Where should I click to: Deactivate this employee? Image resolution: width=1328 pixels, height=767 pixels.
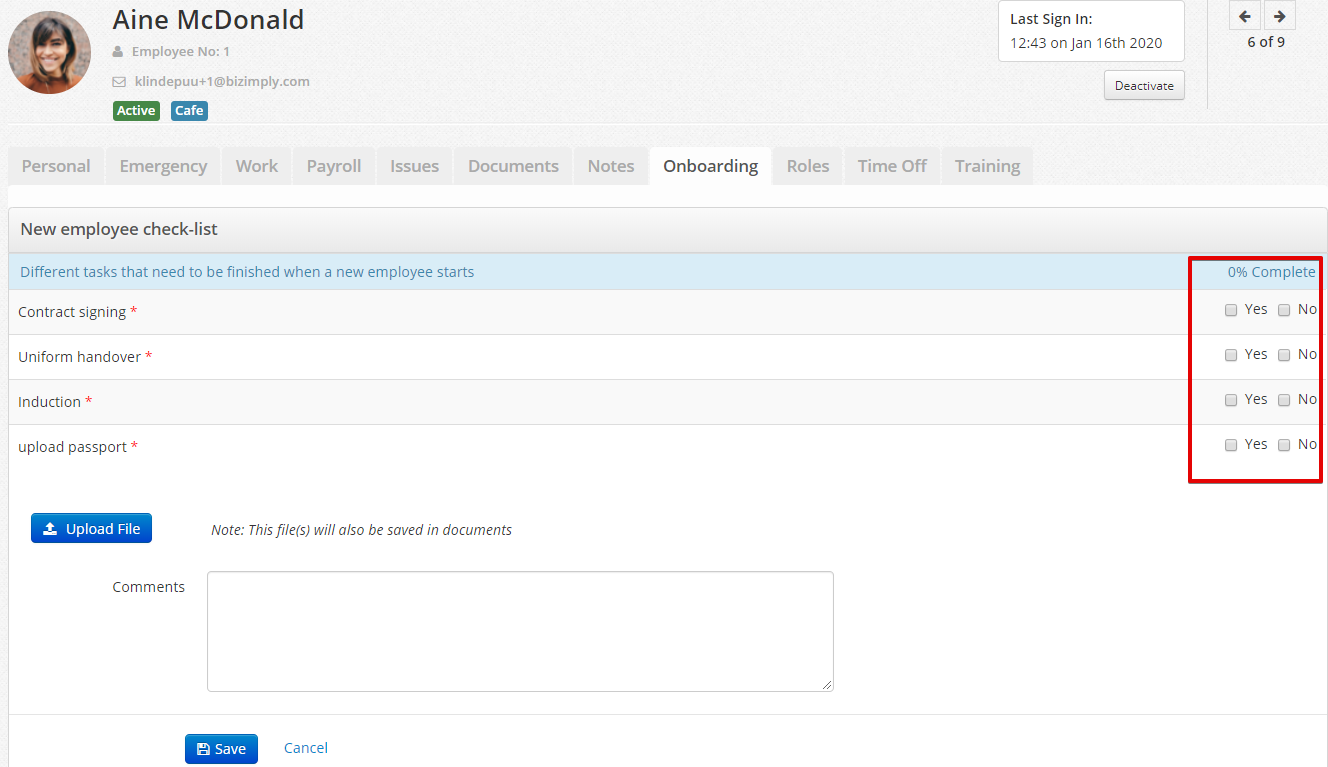pyautogui.click(x=1144, y=85)
